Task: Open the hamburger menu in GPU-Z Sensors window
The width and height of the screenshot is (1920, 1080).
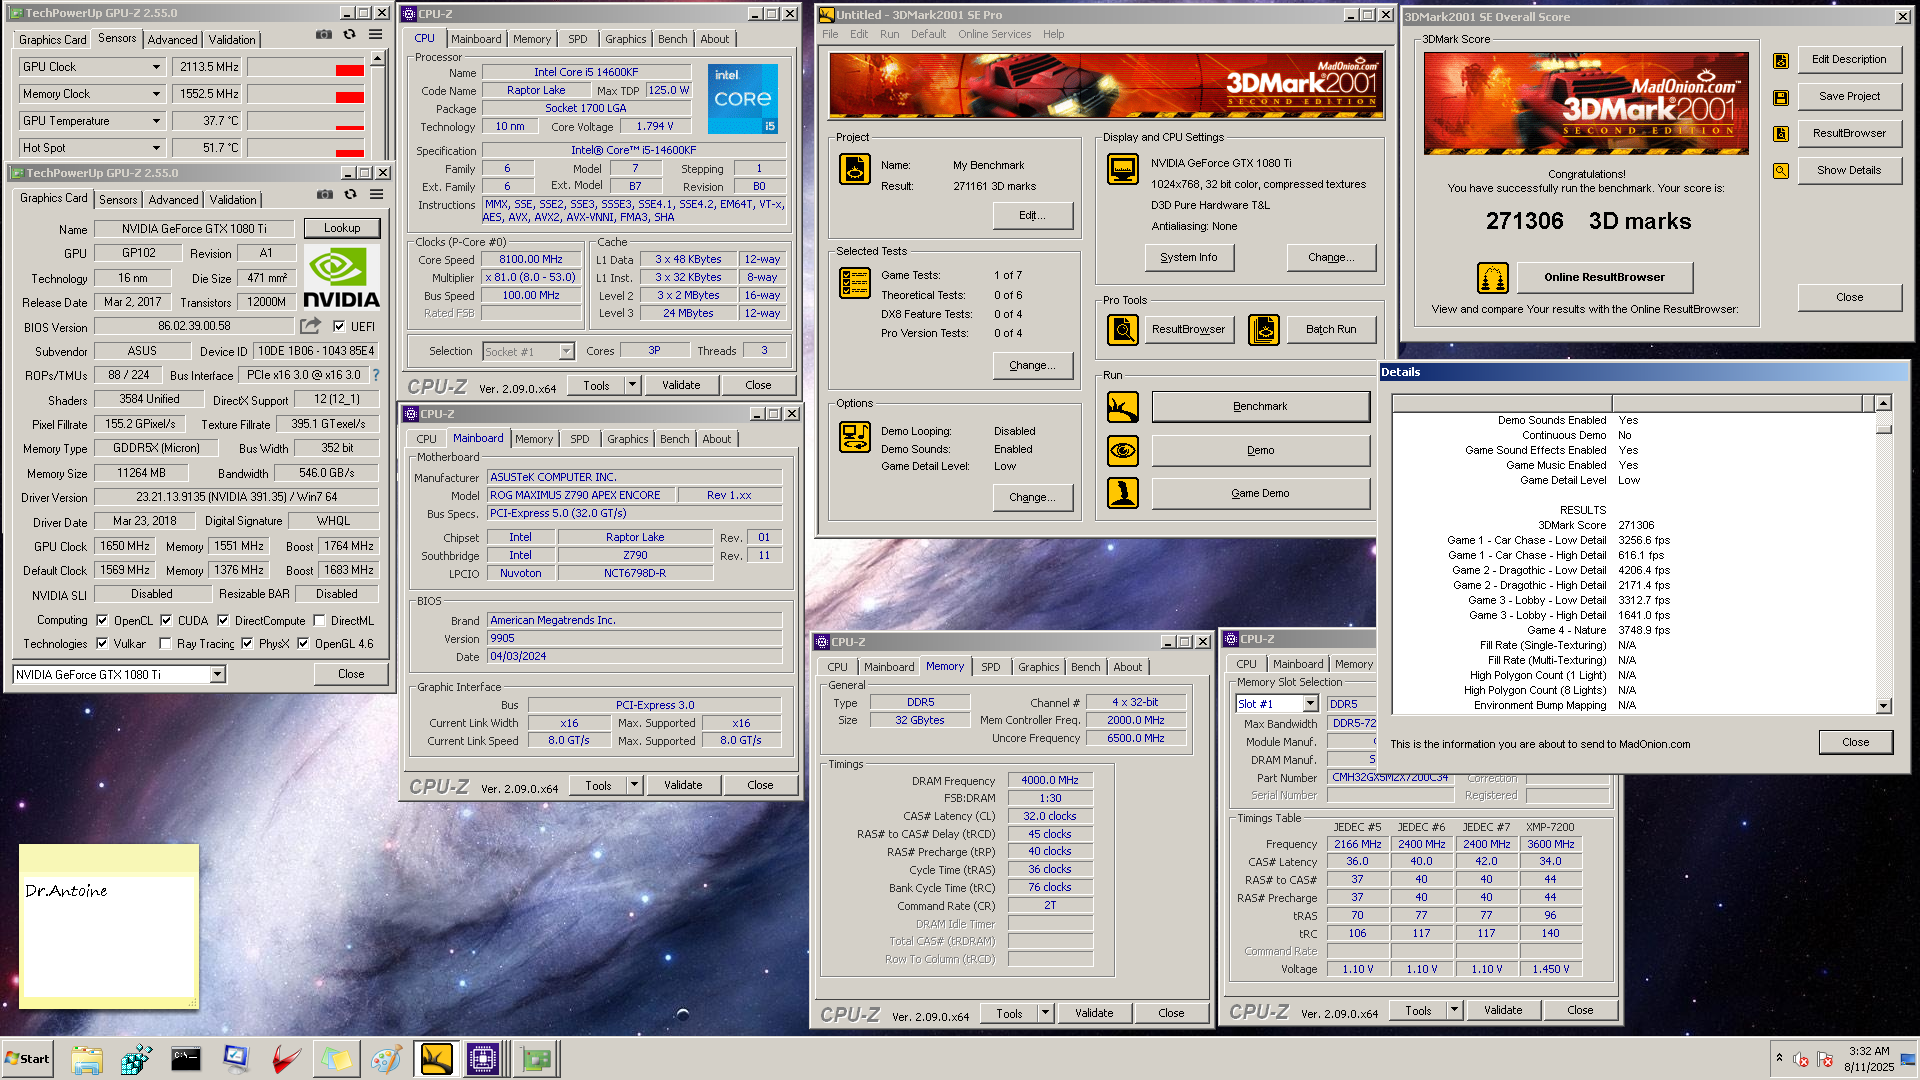Action: (375, 34)
